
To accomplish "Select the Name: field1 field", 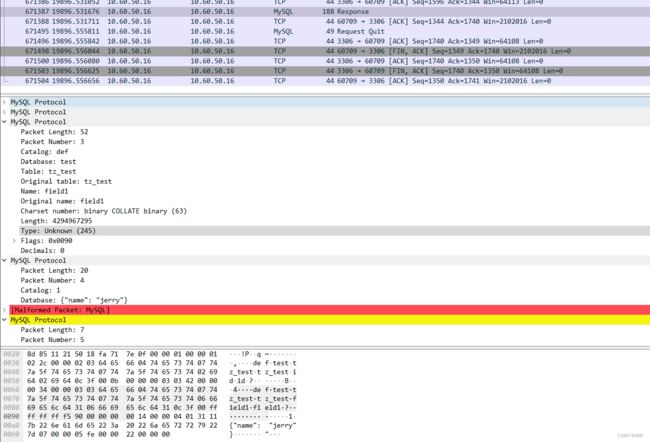I will coord(44,192).
